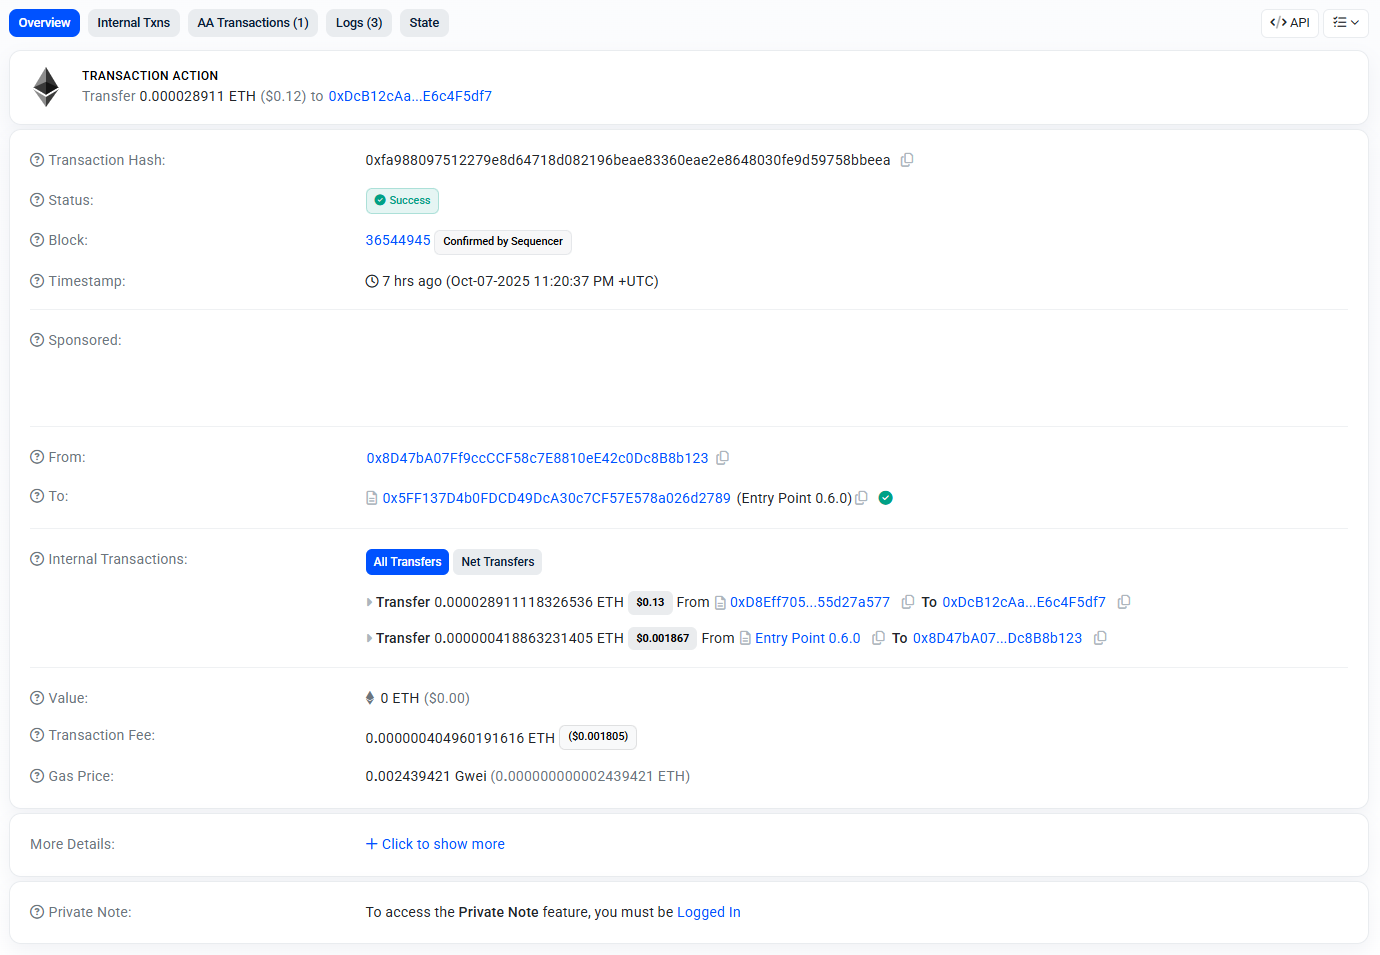Viewport: 1380px width, 955px height.
Task: Expand the first internal transfer row
Action: [369, 602]
